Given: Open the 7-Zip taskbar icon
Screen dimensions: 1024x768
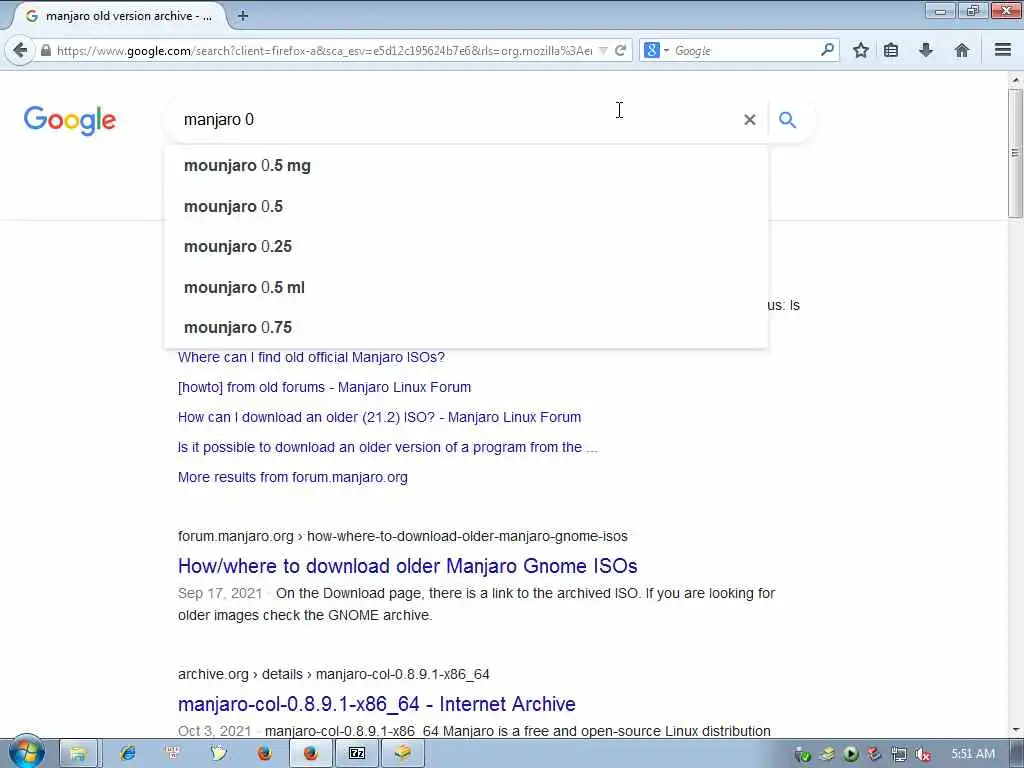Looking at the screenshot, I should (x=357, y=754).
